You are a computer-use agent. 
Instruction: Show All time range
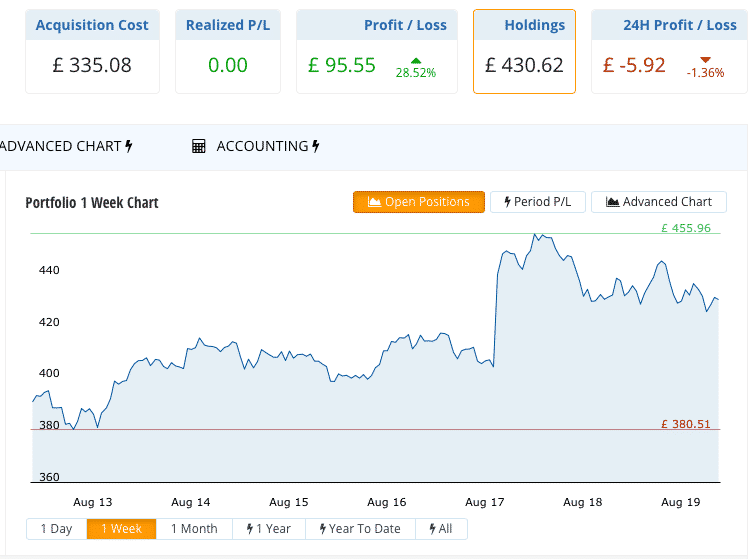pyautogui.click(x=441, y=529)
